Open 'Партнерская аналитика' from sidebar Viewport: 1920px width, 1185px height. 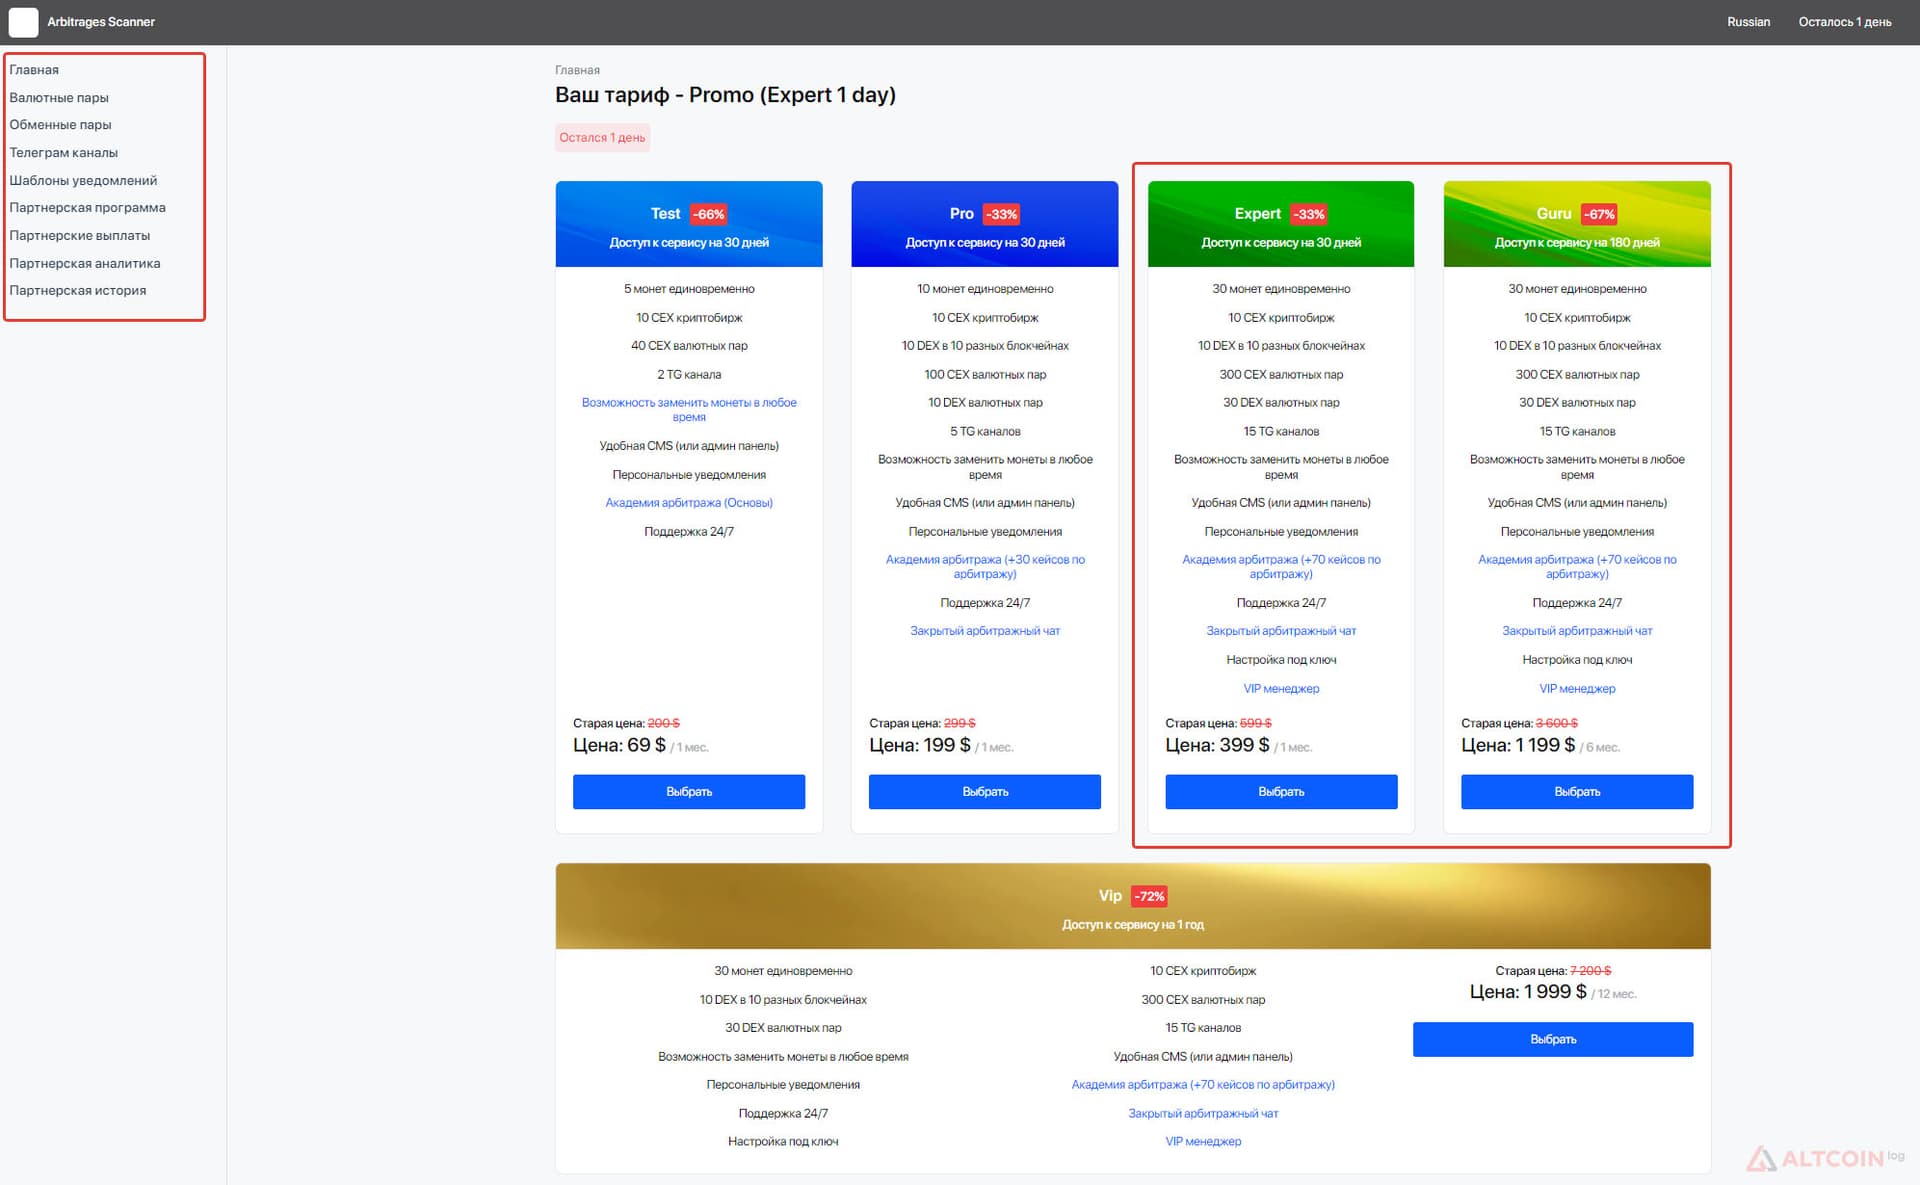click(x=84, y=264)
